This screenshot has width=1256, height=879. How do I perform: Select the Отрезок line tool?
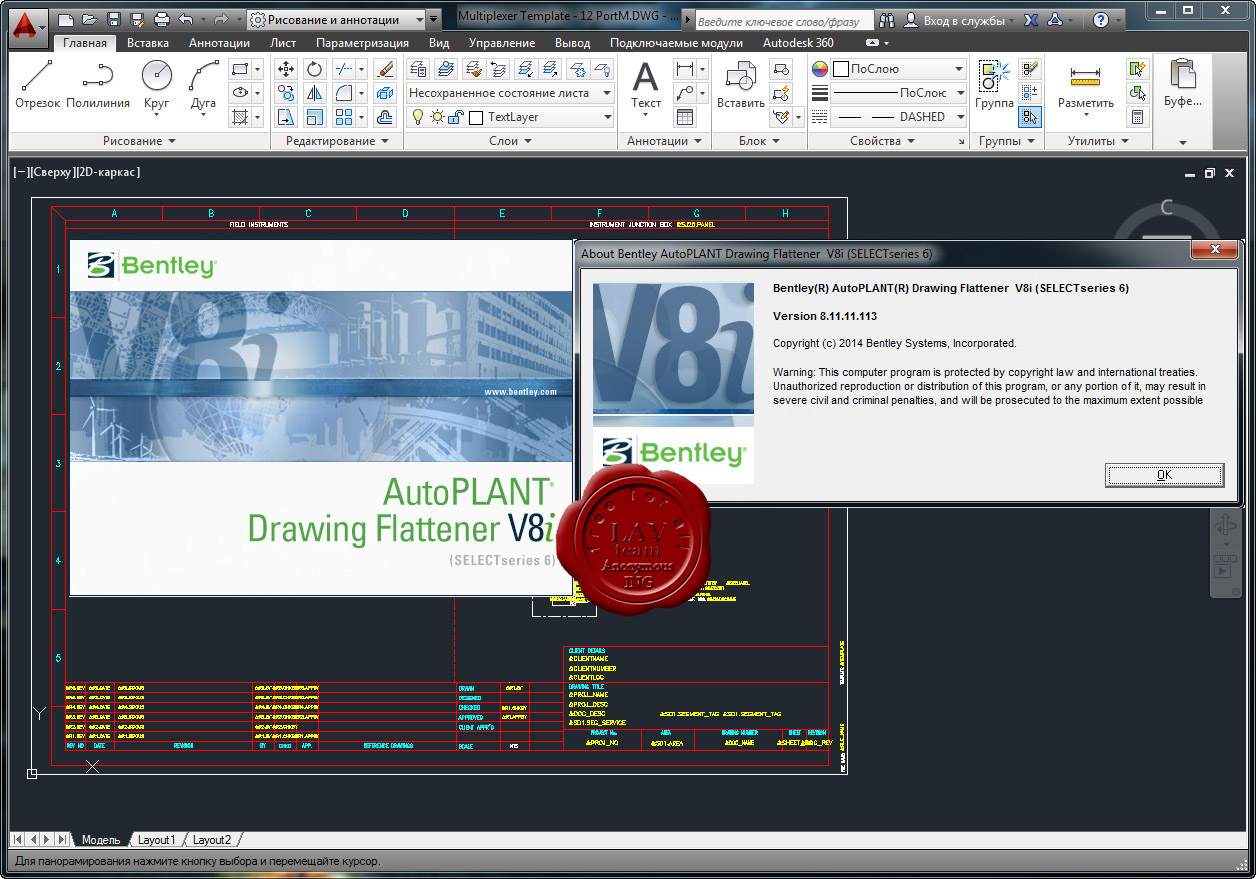38,84
